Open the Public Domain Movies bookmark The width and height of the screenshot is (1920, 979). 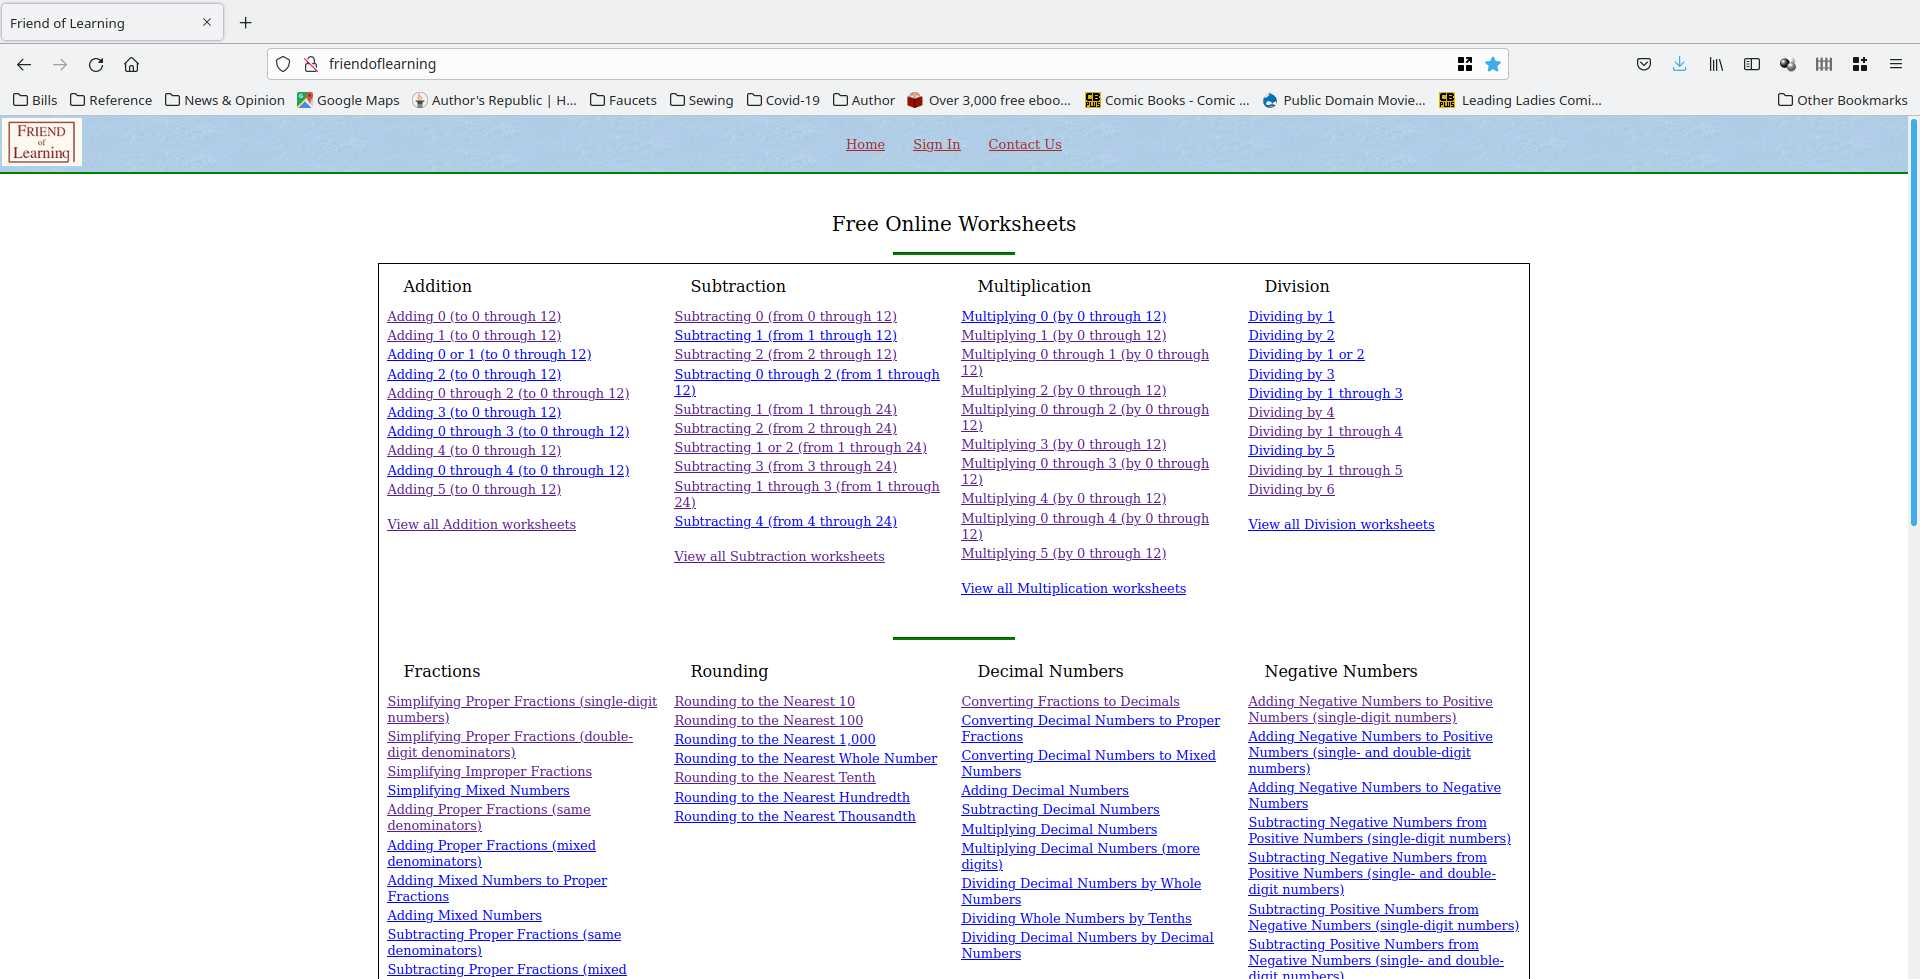1344,100
